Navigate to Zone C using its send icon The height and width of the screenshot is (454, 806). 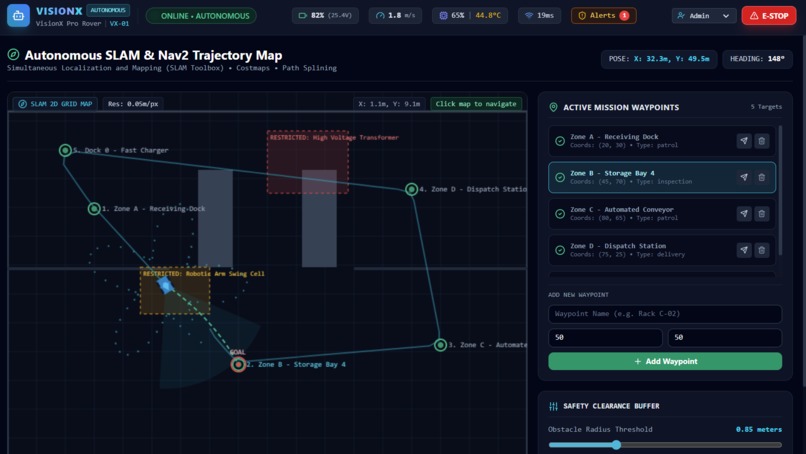744,214
